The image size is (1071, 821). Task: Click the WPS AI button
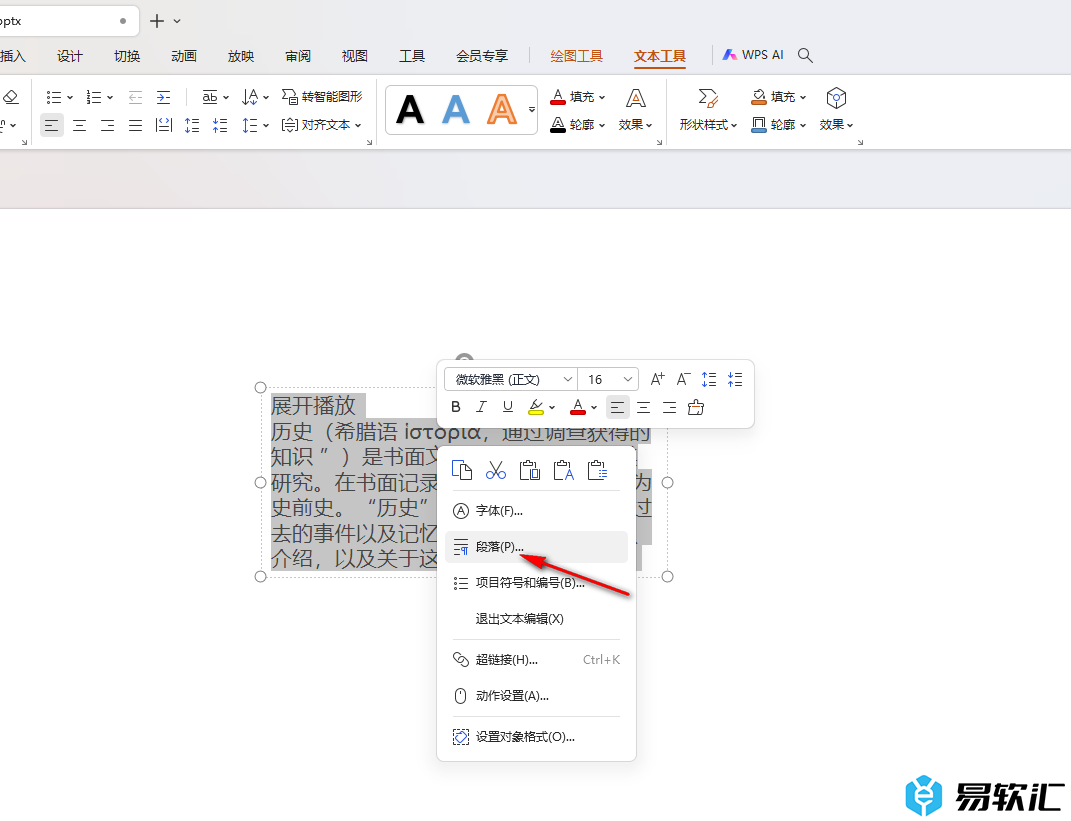753,55
